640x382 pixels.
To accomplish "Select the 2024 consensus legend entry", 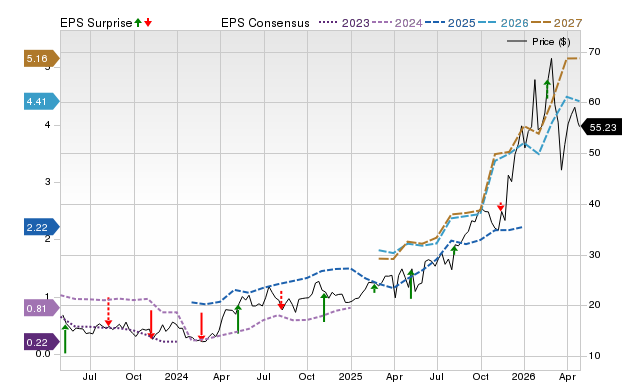I will pyautogui.click(x=397, y=23).
